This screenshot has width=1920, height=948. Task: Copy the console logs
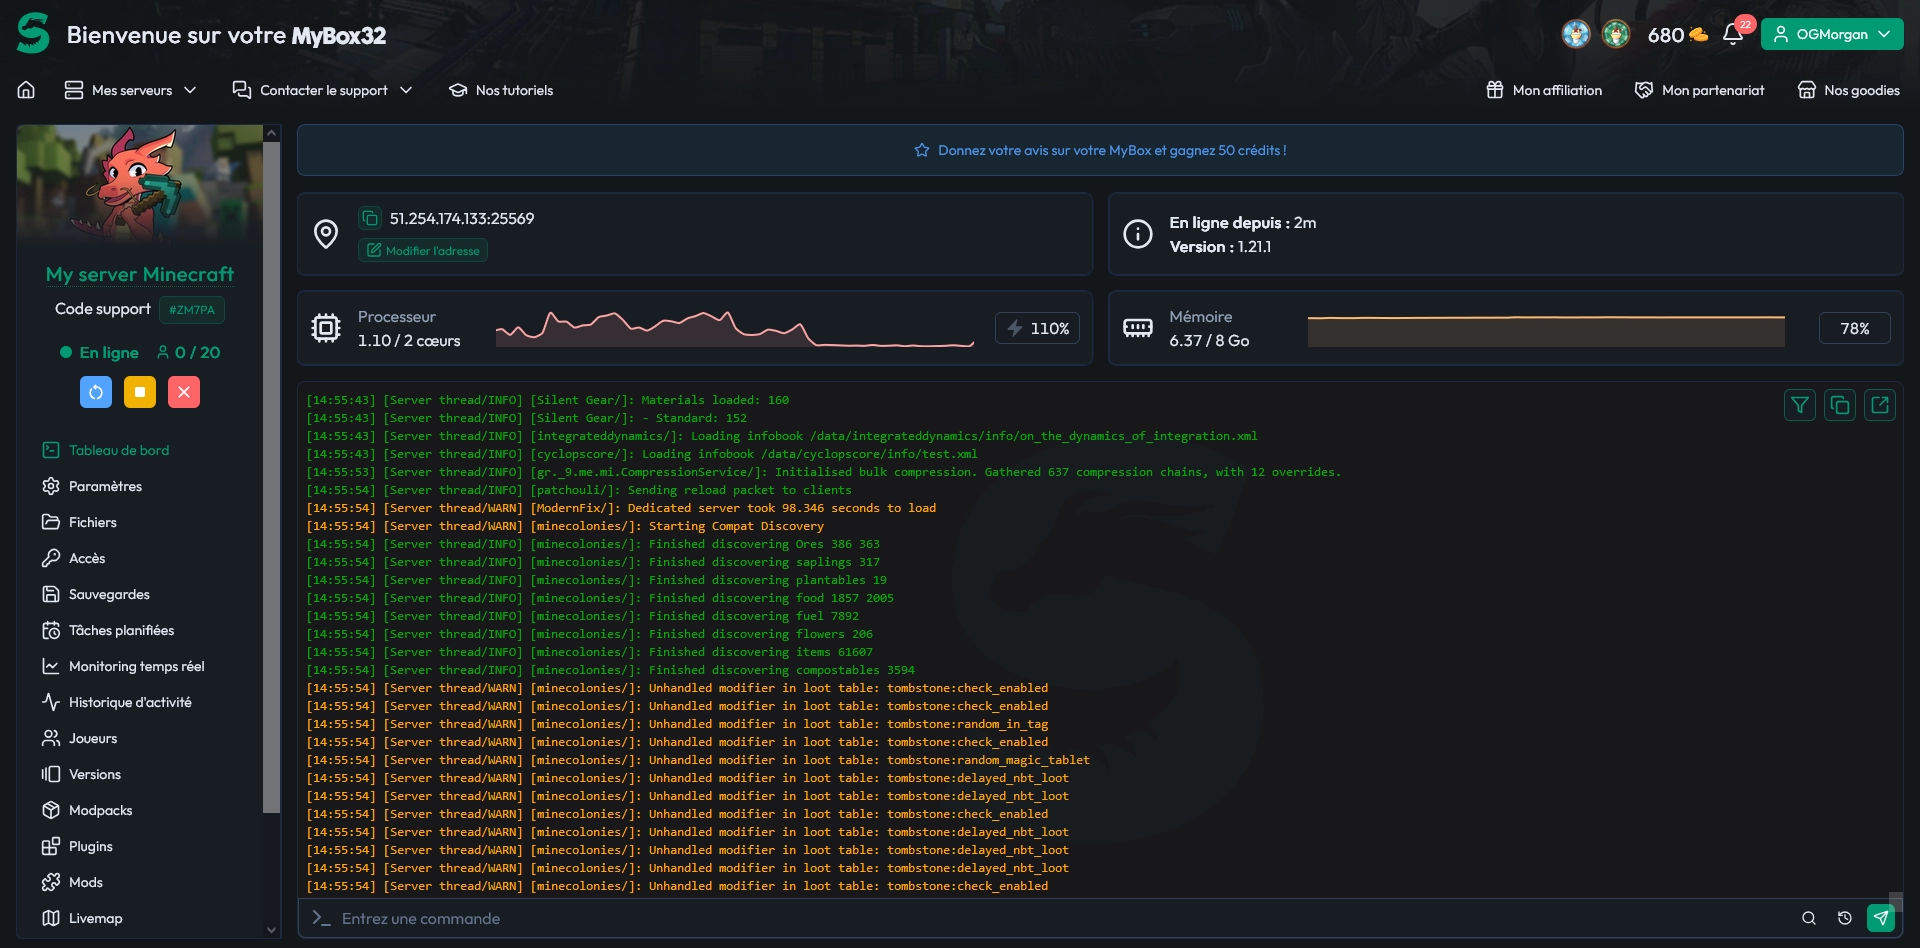click(x=1841, y=405)
